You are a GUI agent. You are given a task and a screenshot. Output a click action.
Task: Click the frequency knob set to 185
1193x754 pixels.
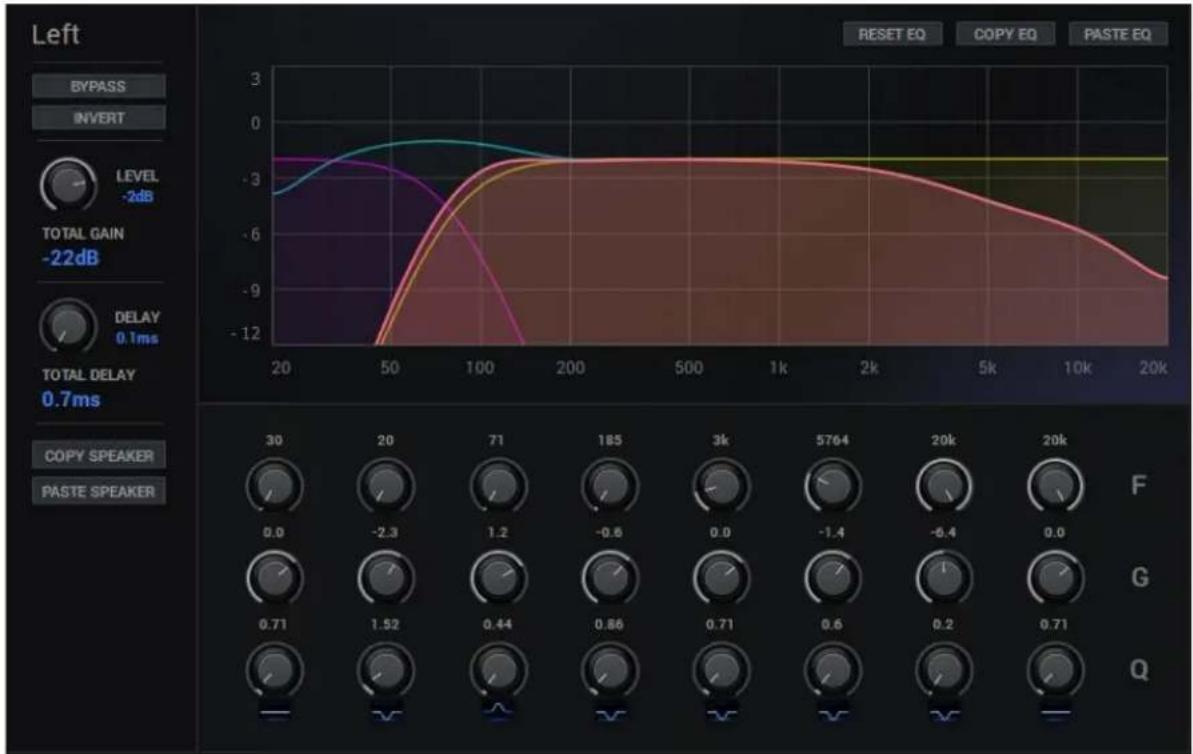609,485
